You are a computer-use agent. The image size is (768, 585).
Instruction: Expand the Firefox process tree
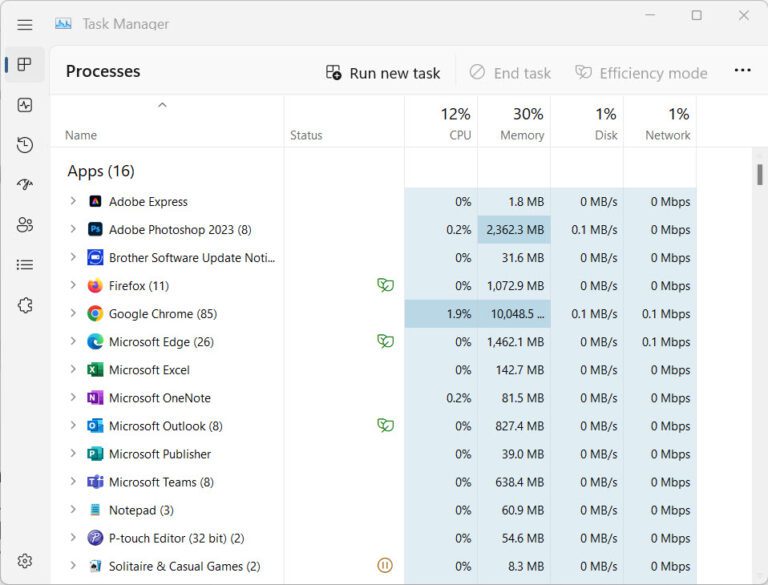tap(73, 286)
